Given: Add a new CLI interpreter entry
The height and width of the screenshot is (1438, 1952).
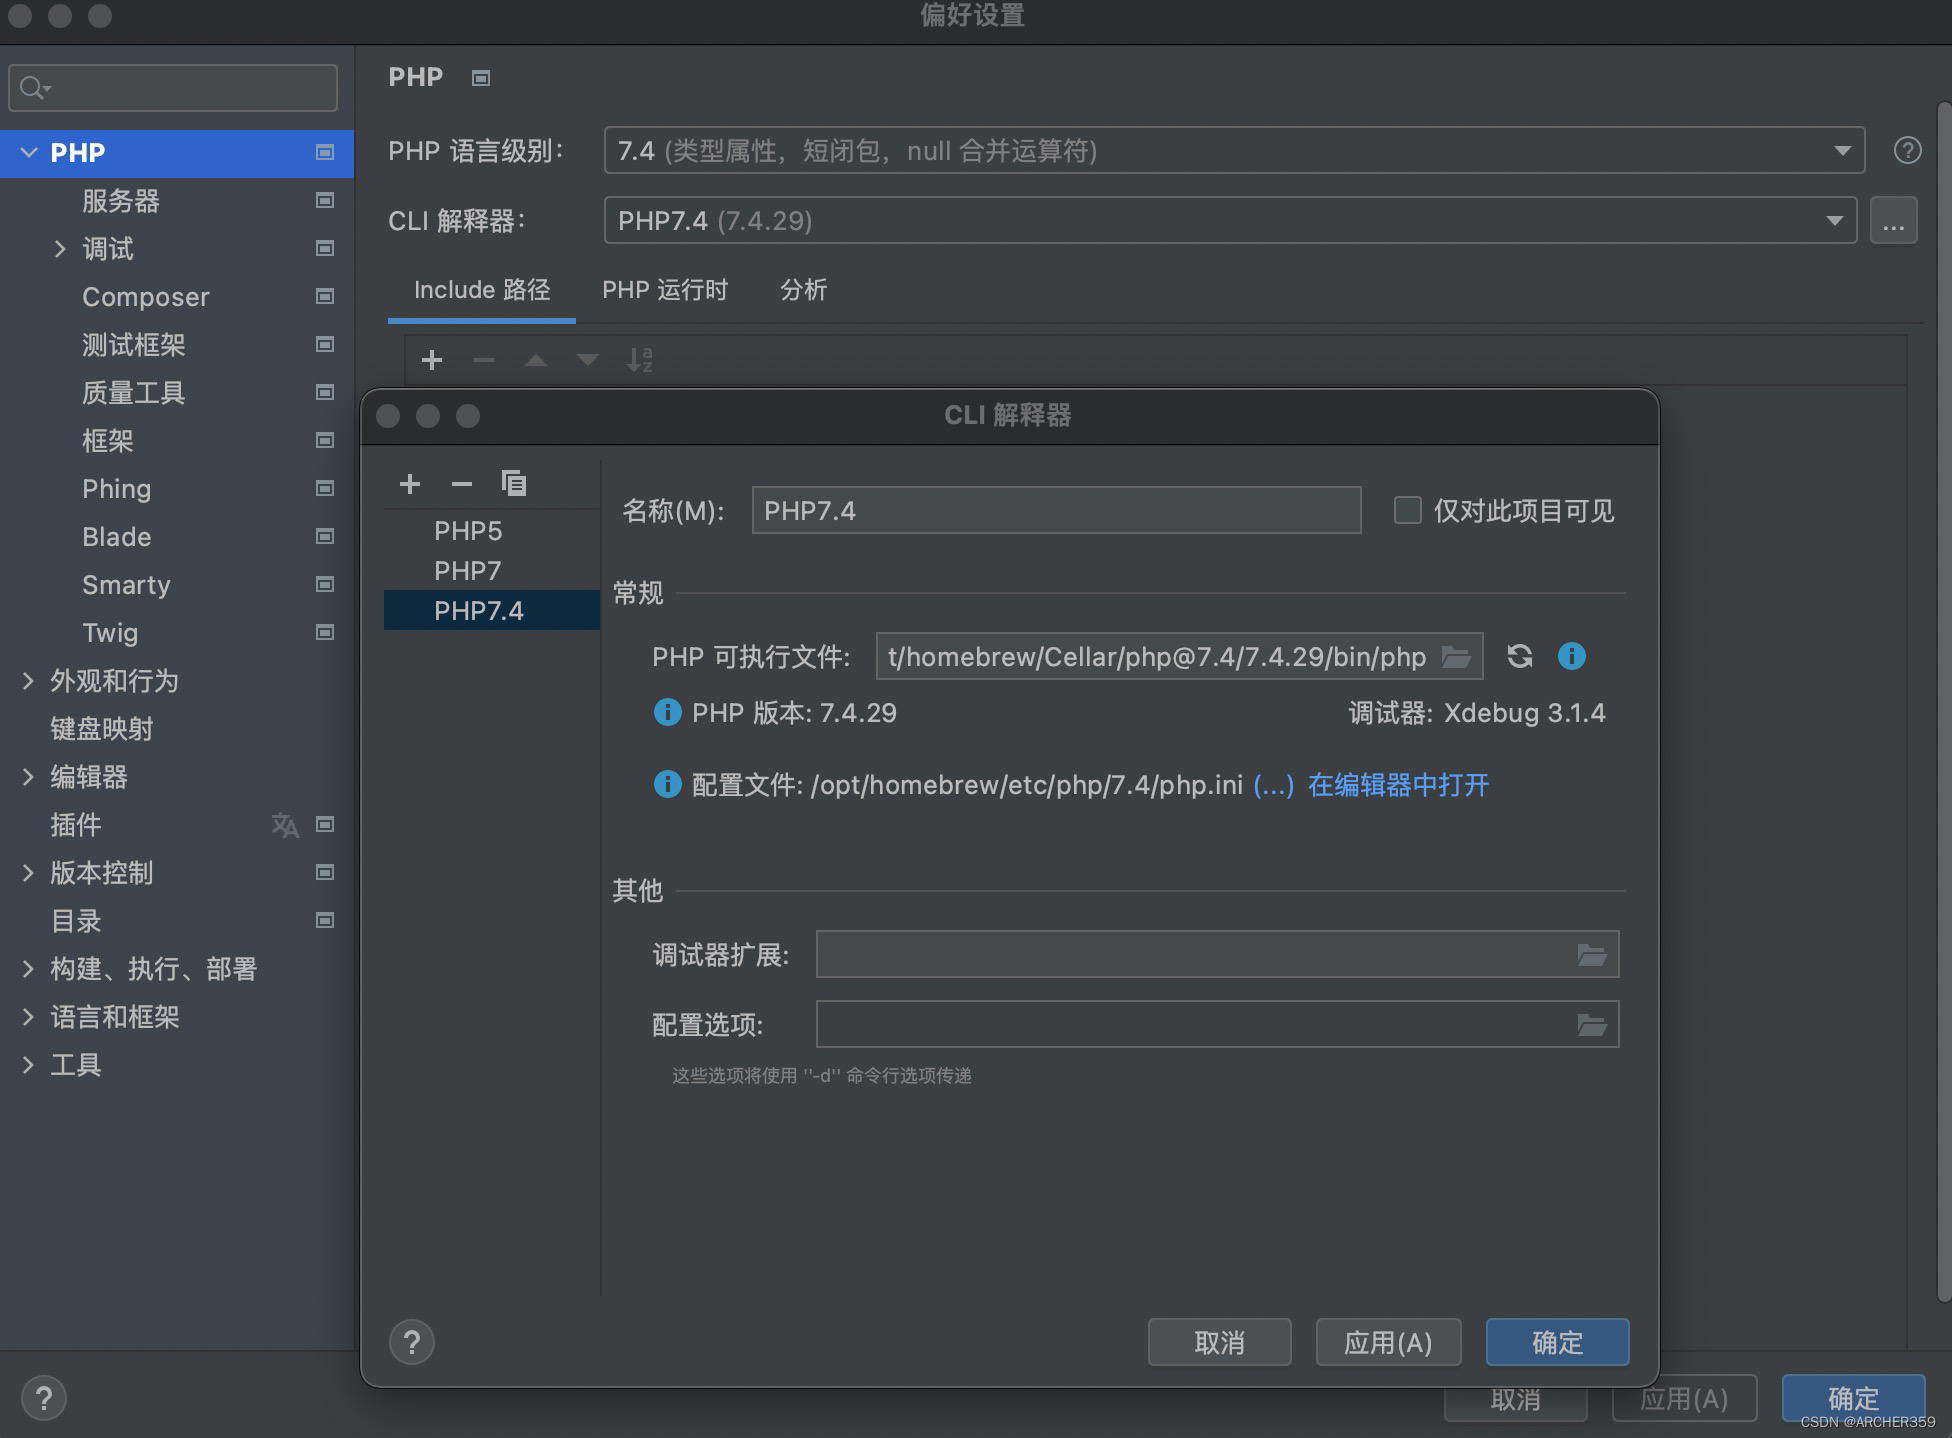Looking at the screenshot, I should (410, 484).
